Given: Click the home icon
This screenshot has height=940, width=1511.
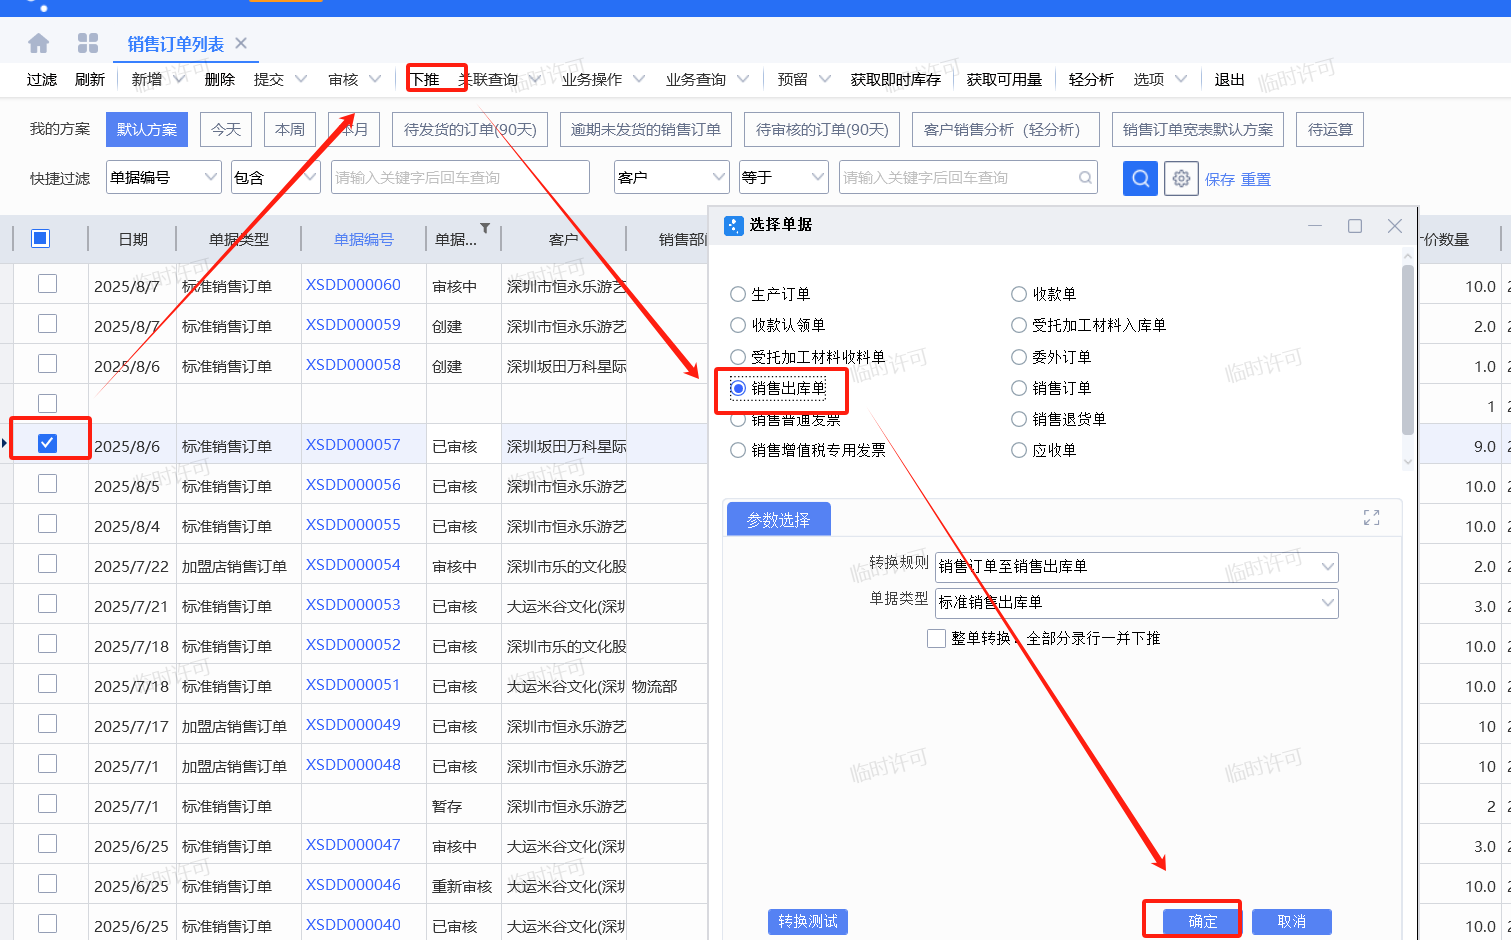Looking at the screenshot, I should click(38, 43).
